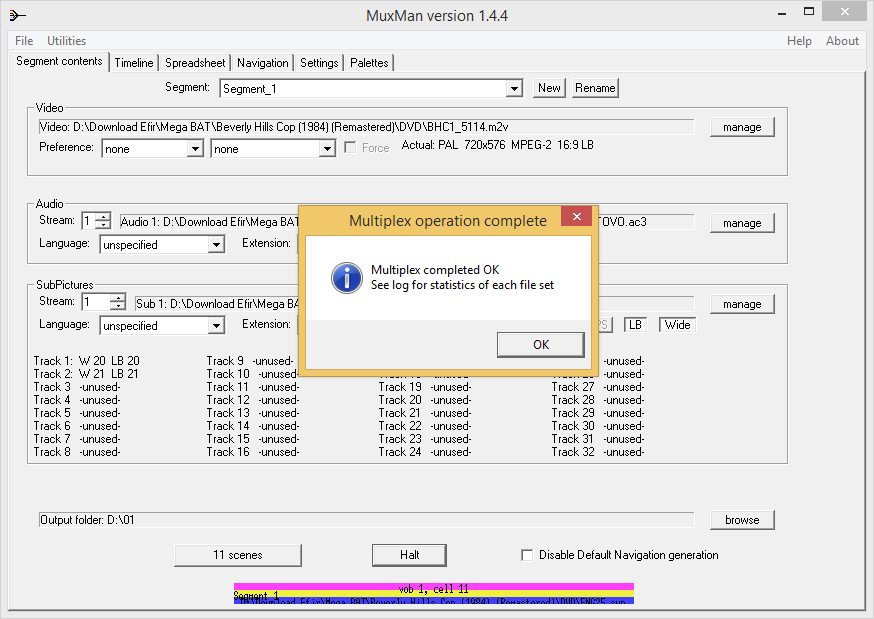Viewport: 874px width, 619px height.
Task: Toggle the LB subpicture button
Action: coord(635,325)
